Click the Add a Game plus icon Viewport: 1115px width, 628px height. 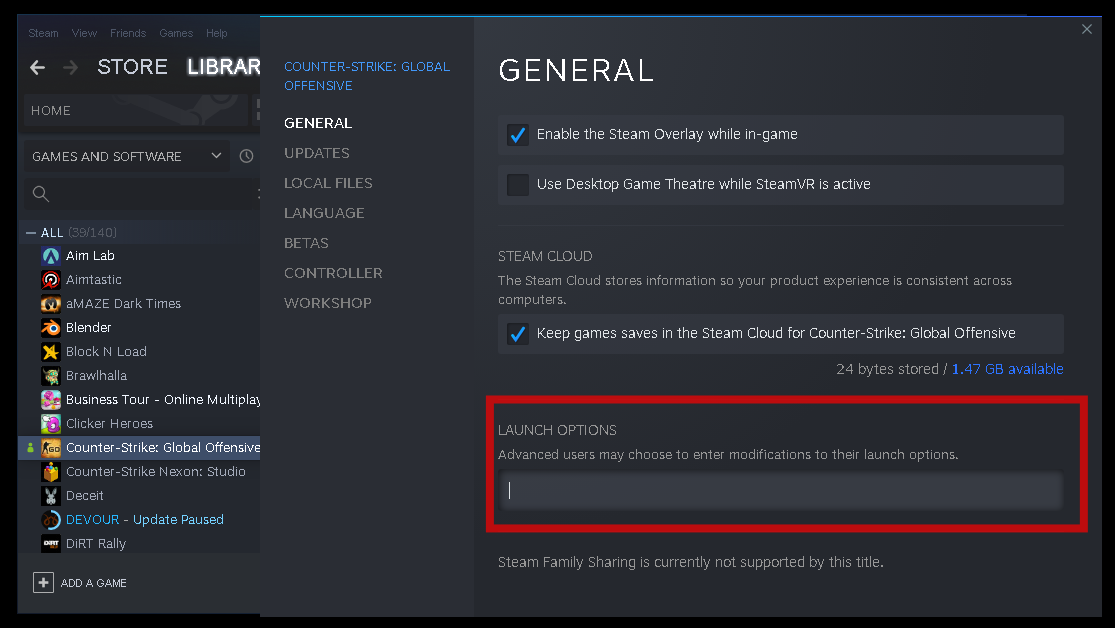tap(43, 583)
